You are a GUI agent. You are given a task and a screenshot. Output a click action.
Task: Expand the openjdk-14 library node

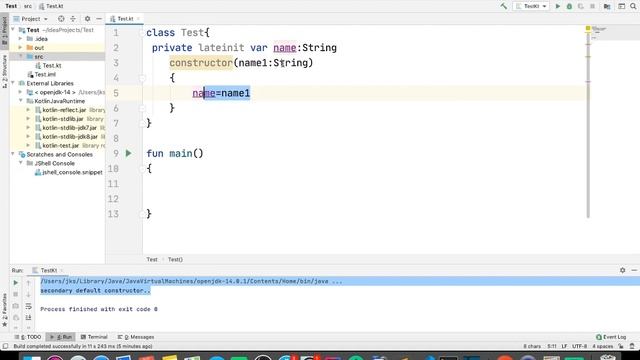pos(20,92)
